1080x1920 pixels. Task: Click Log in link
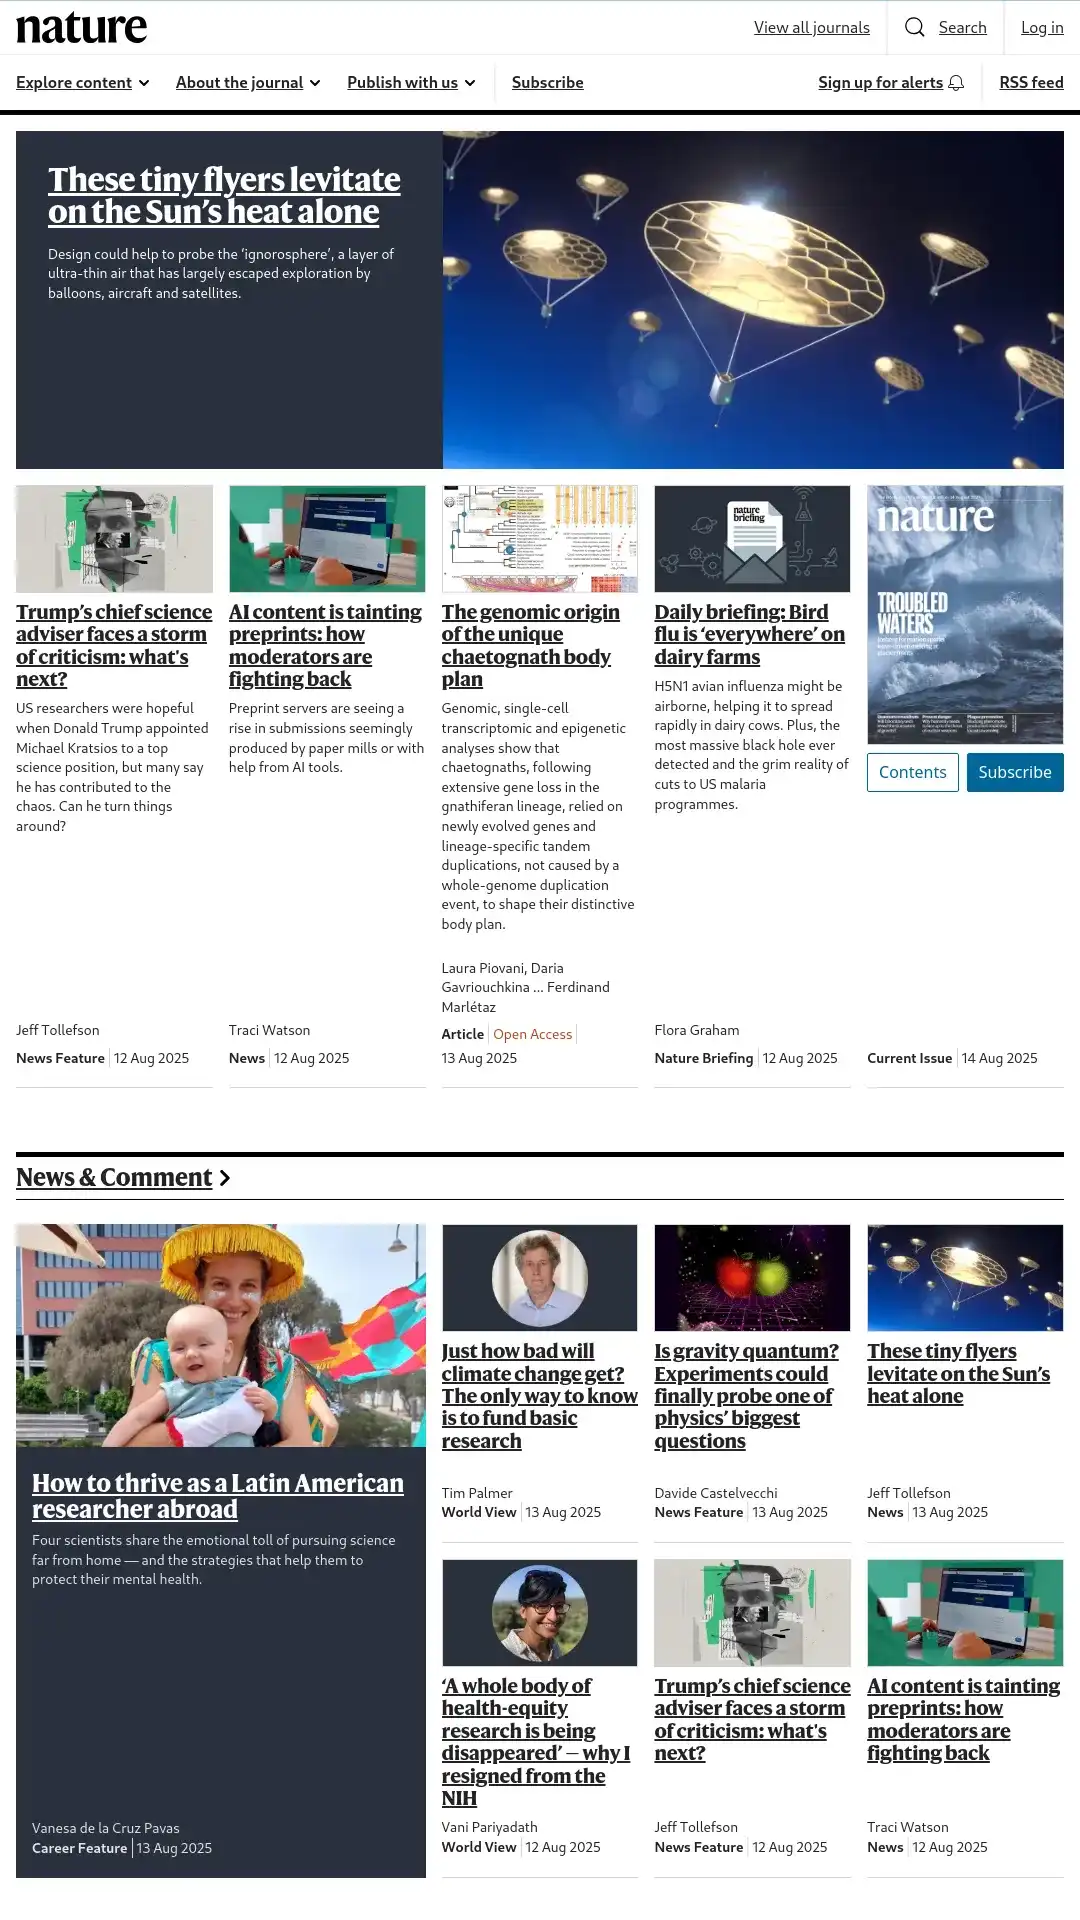tap(1042, 28)
